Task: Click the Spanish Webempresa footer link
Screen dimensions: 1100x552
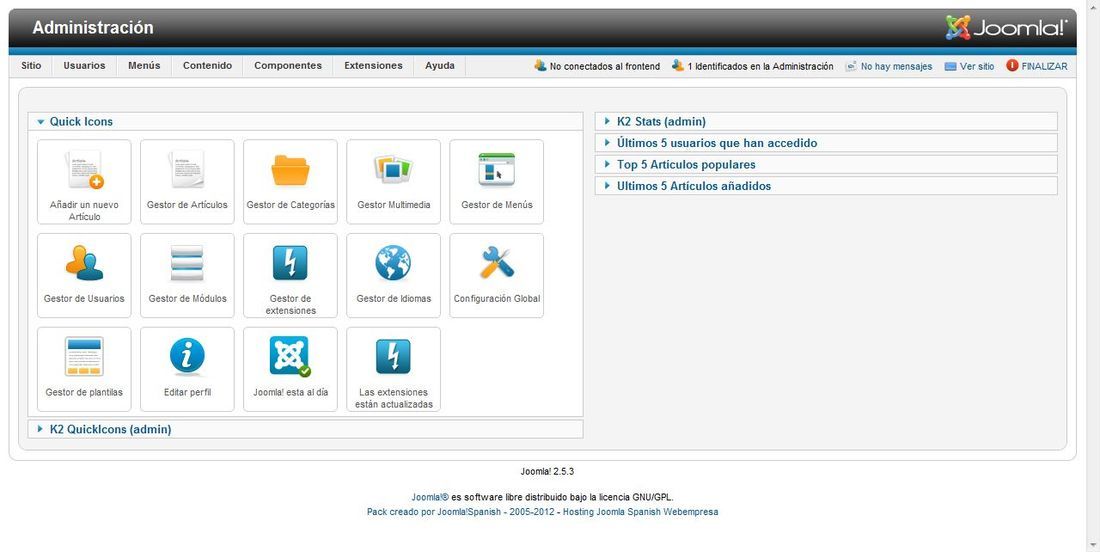Action: [x=673, y=512]
